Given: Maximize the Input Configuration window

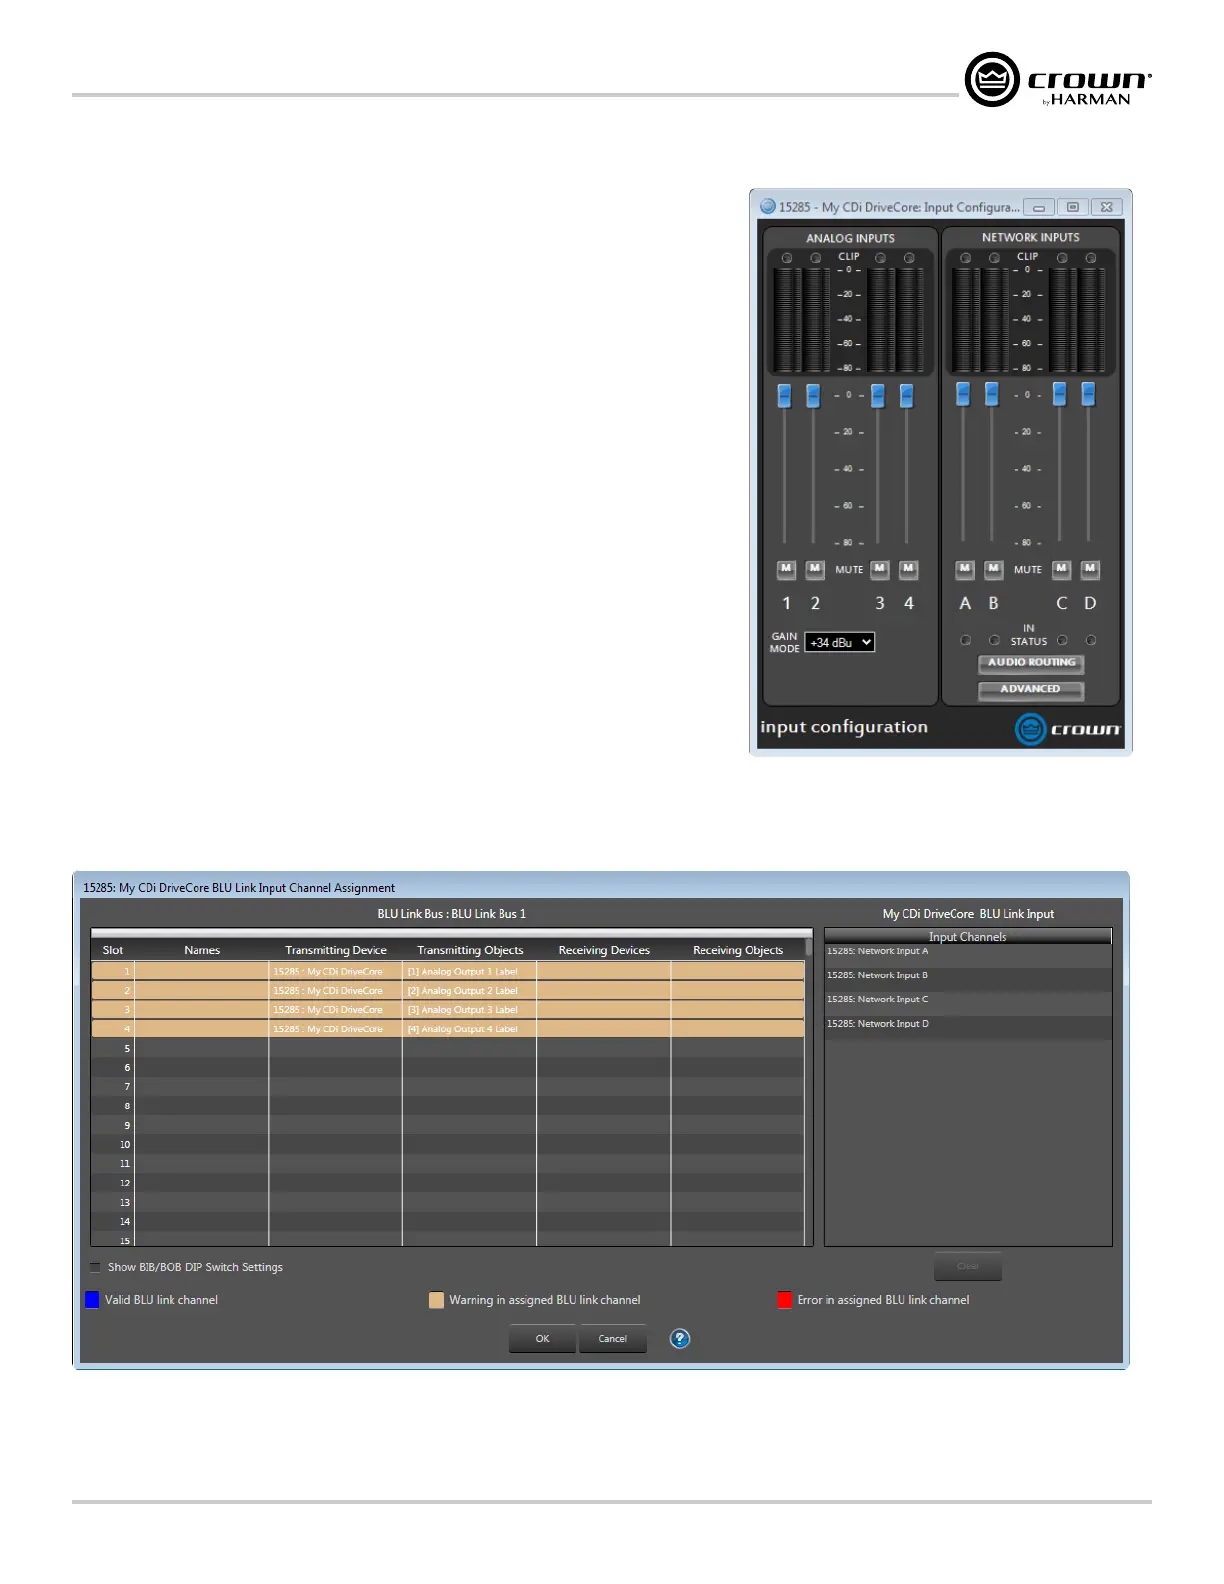Looking at the screenshot, I should 1073,207.
